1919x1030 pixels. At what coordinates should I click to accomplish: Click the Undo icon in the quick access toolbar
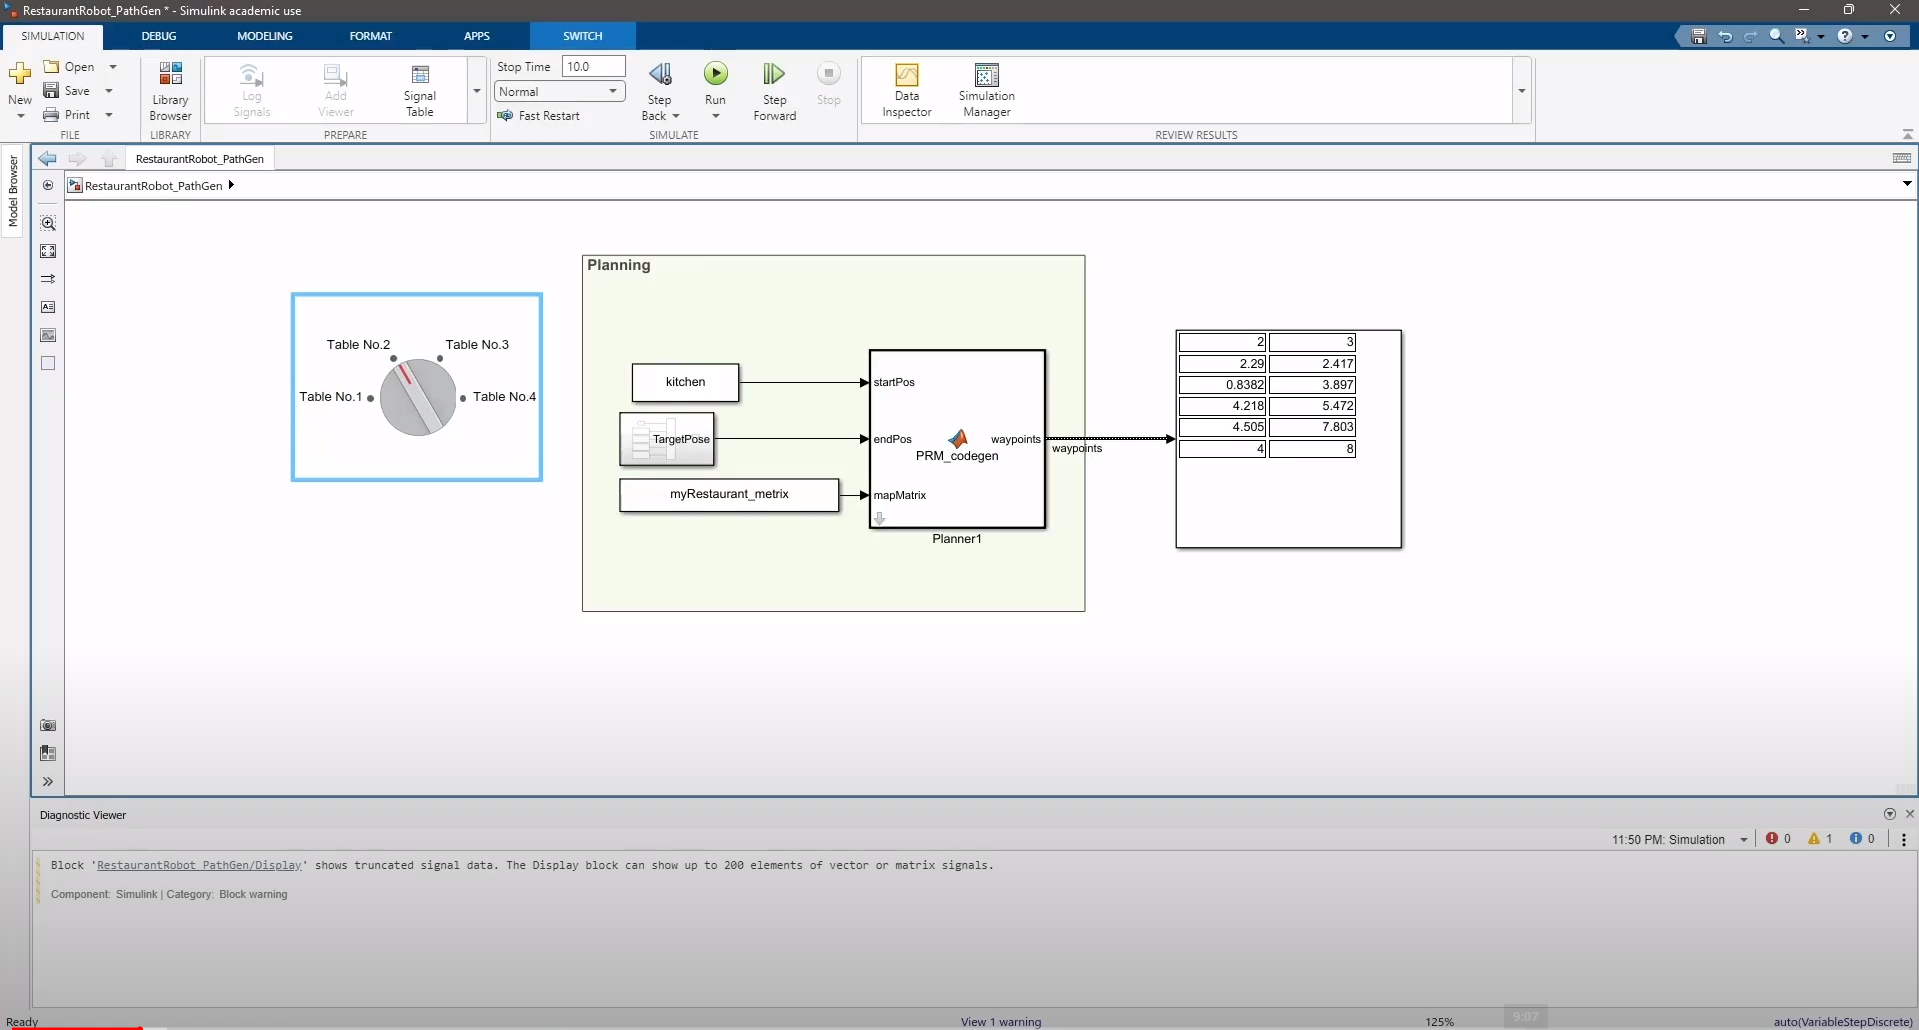pos(1725,36)
